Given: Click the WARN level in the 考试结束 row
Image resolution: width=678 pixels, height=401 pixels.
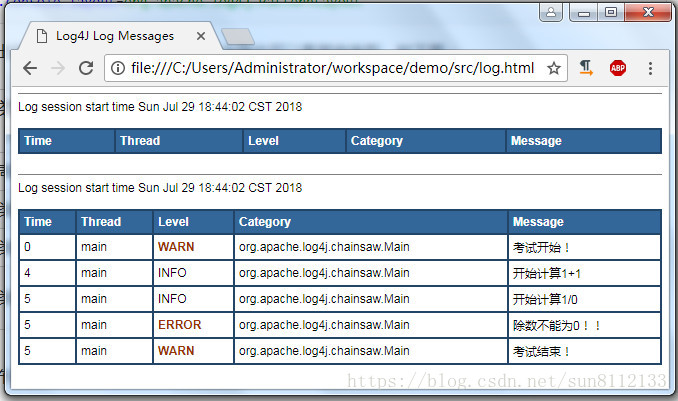Looking at the screenshot, I should coord(176,351).
